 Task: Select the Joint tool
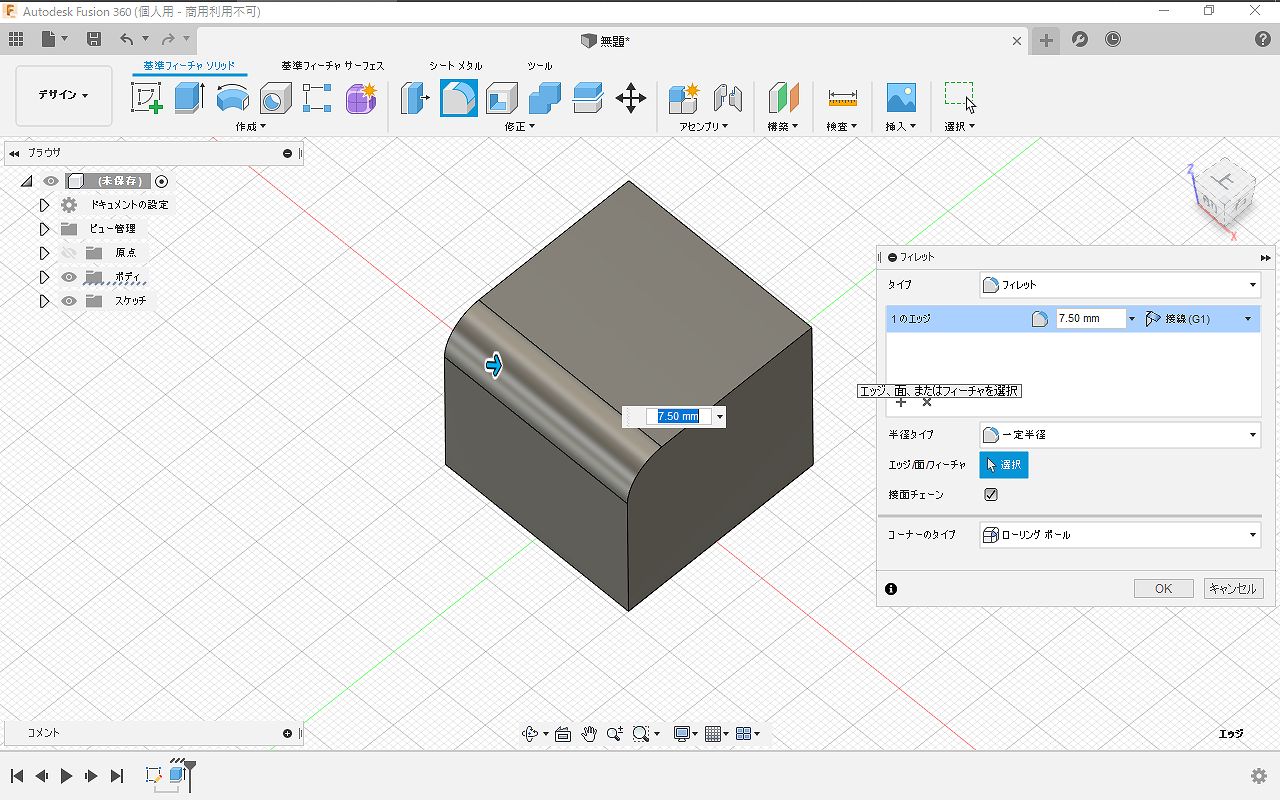(728, 98)
